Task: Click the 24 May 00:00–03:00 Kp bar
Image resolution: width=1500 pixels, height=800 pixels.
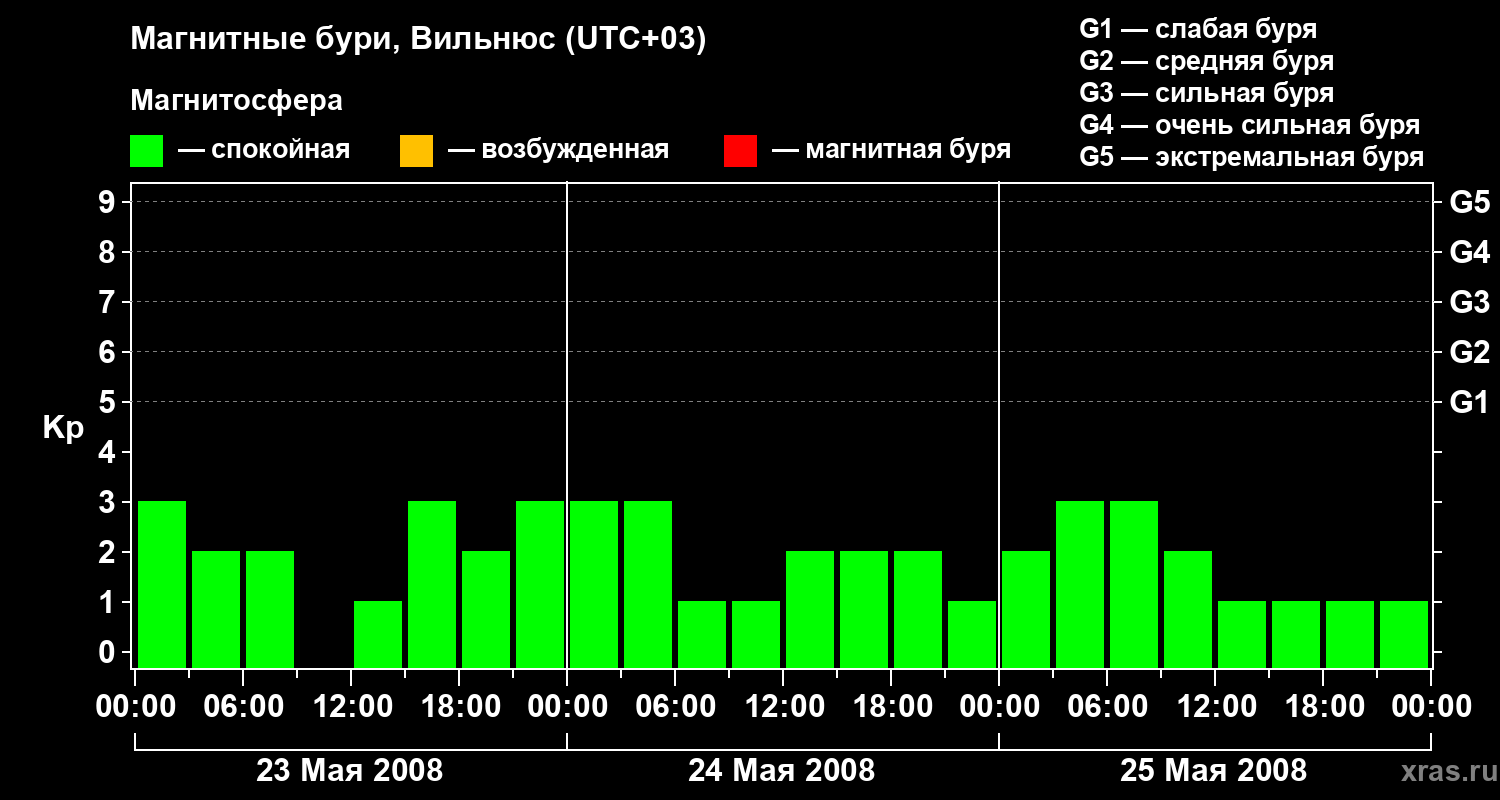Action: point(594,584)
